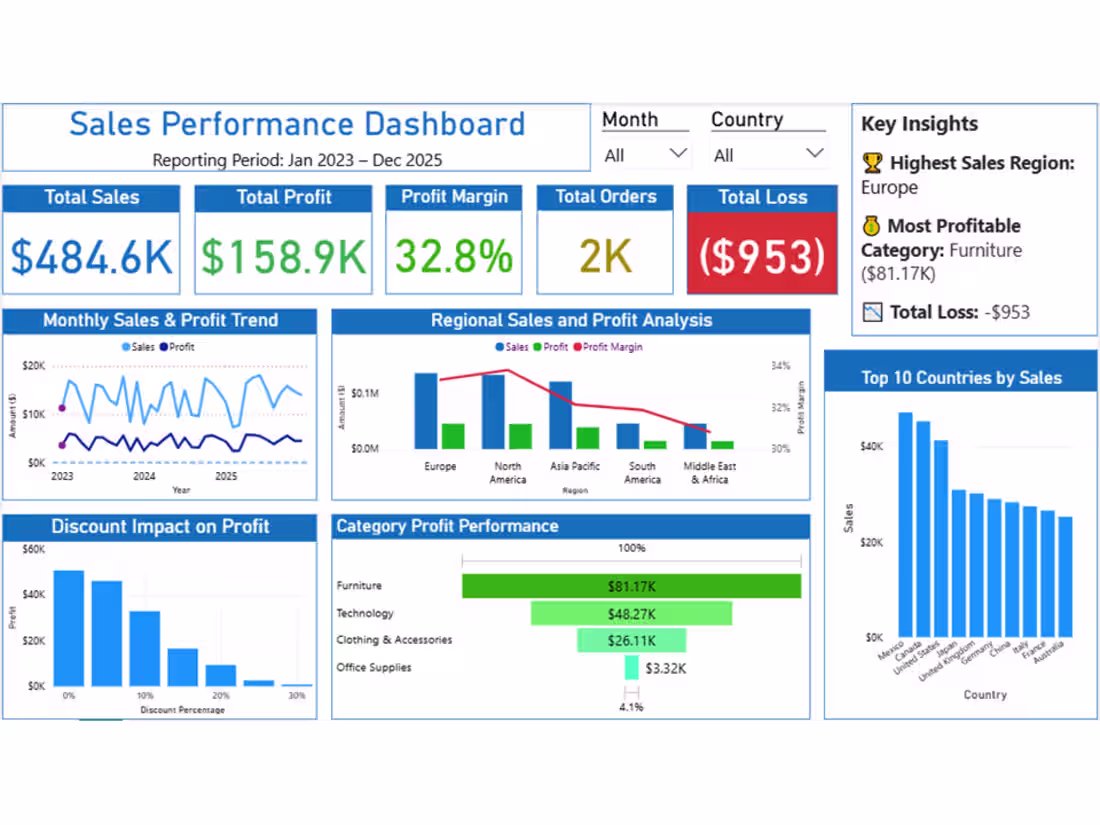This screenshot has height=825, width=1100.
Task: Click green Profit legend marker in Regional chart
Action: pyautogui.click(x=537, y=347)
